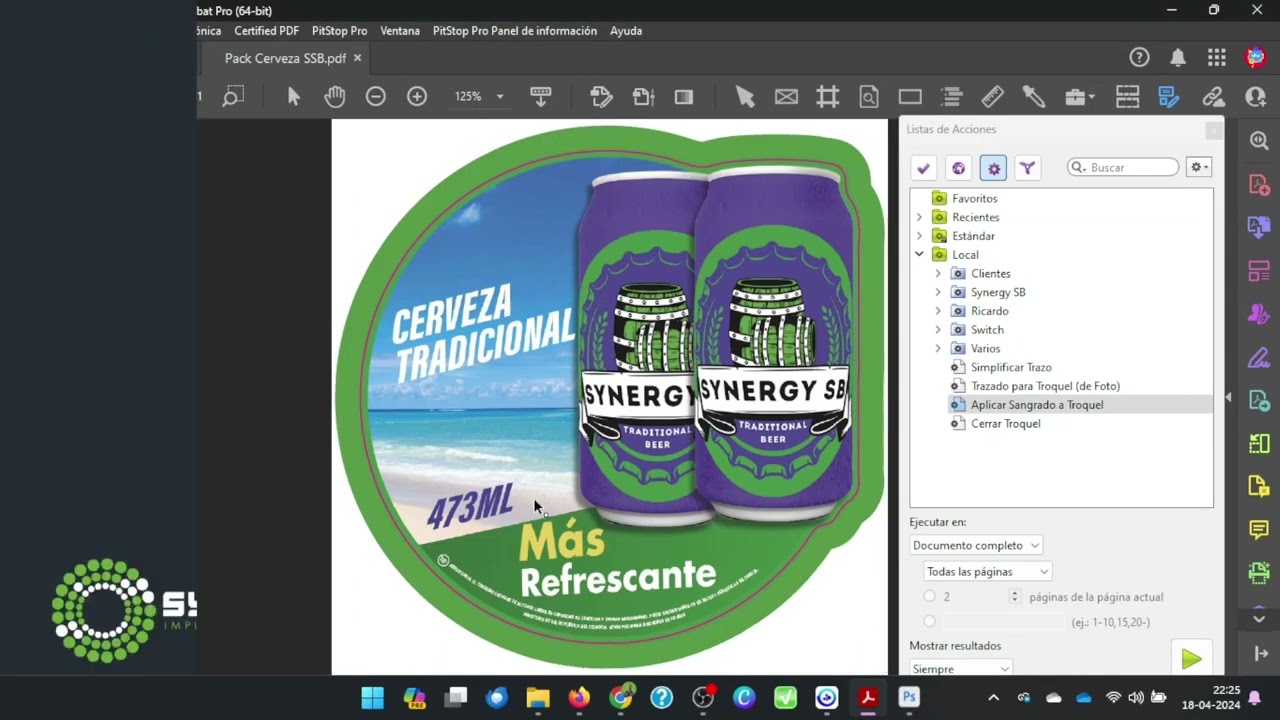Open the Action Lists toolbar icon
1280x720 pixels.
pyautogui.click(x=1169, y=97)
